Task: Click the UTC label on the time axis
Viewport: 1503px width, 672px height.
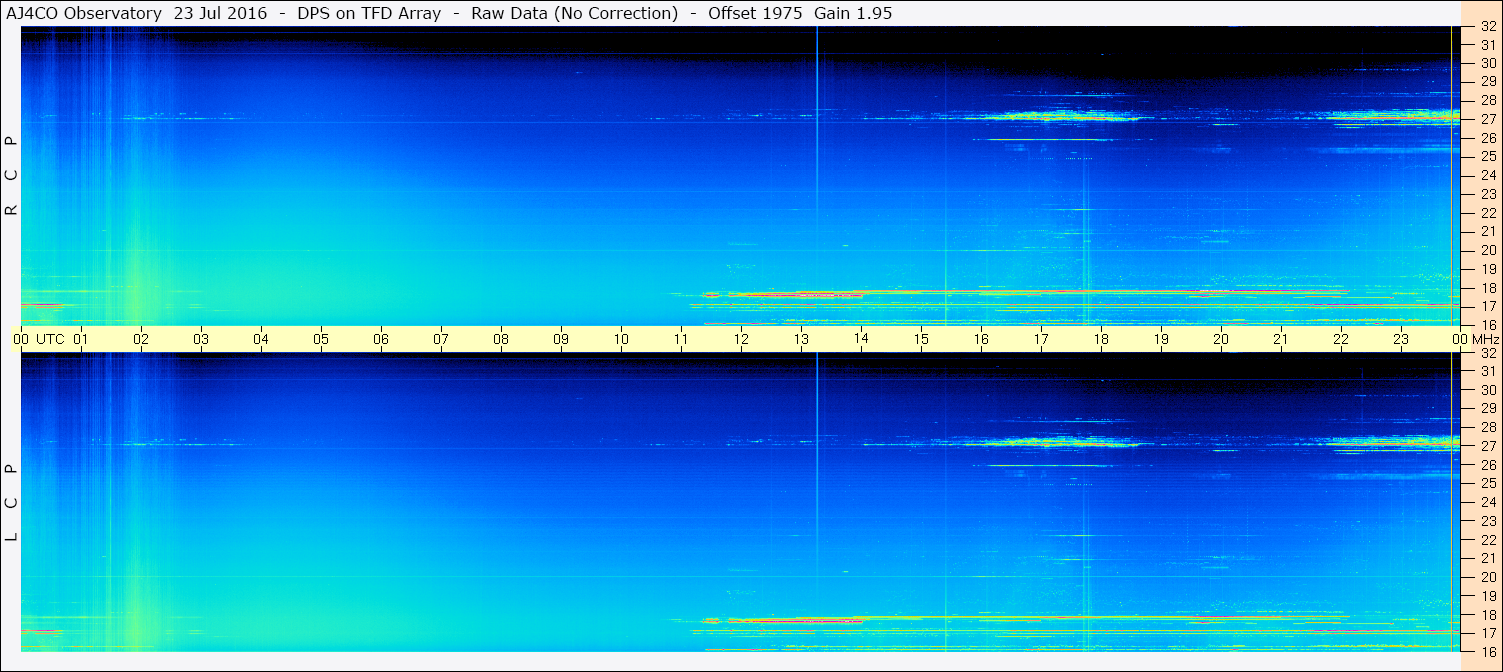Action: coord(50,339)
